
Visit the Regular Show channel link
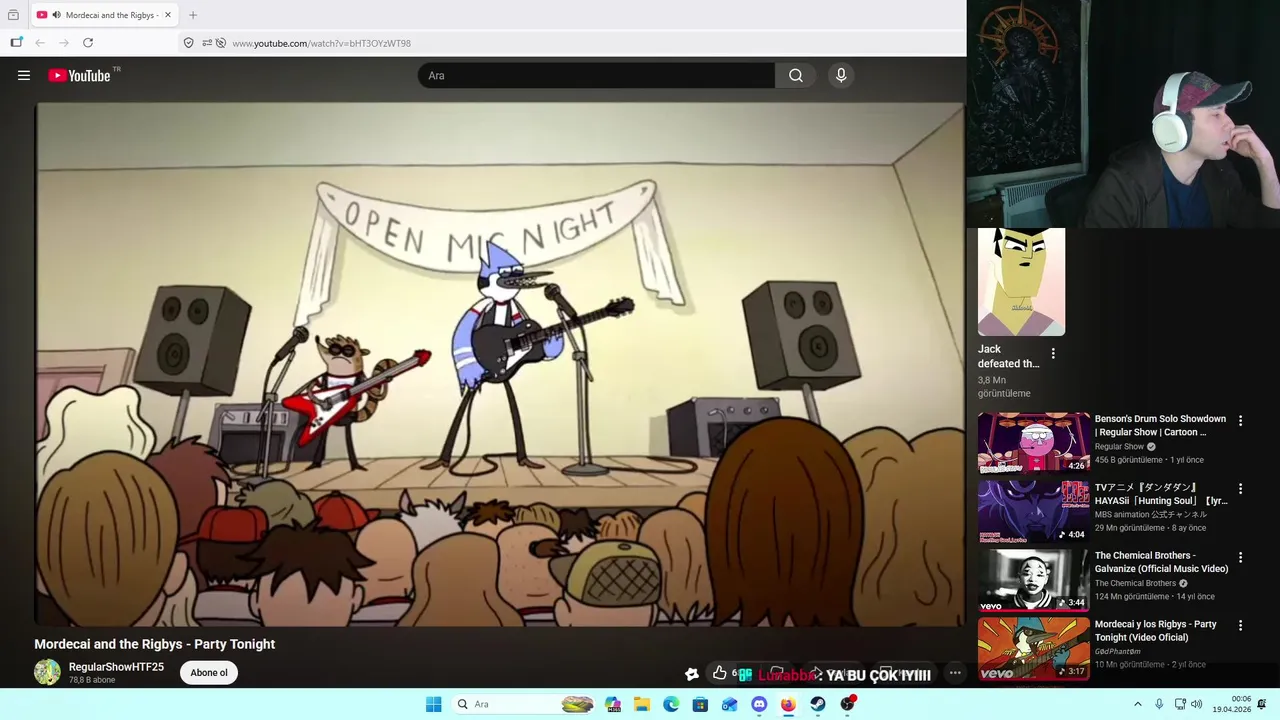point(1119,446)
